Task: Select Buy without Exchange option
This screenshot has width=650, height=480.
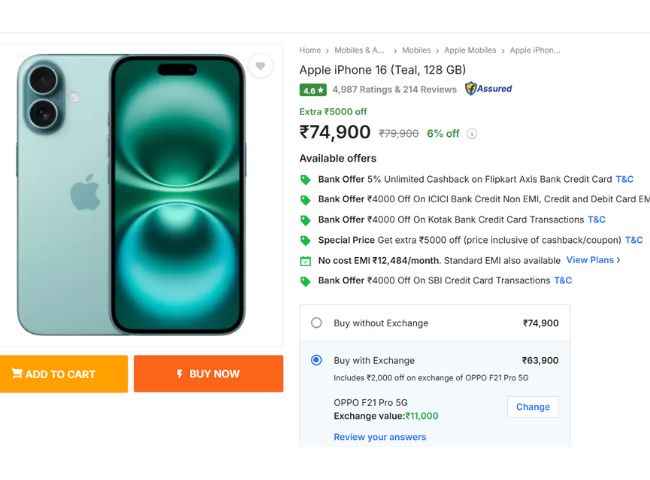Action: (x=316, y=323)
